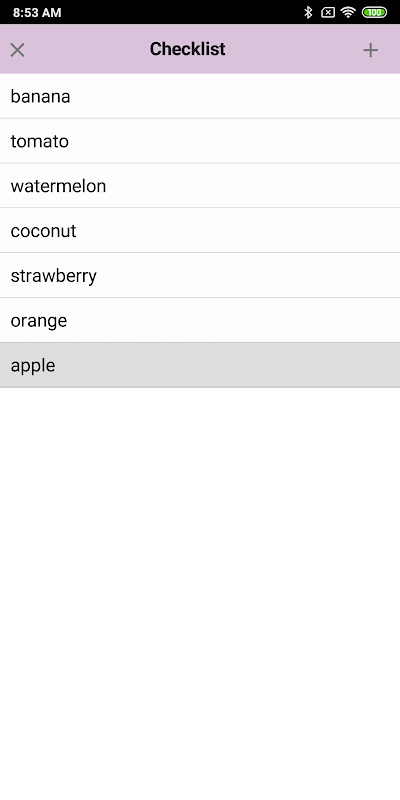Screen dimensions: 400x800
Task: Tap blank header space between title and plus
Action: (293, 49)
